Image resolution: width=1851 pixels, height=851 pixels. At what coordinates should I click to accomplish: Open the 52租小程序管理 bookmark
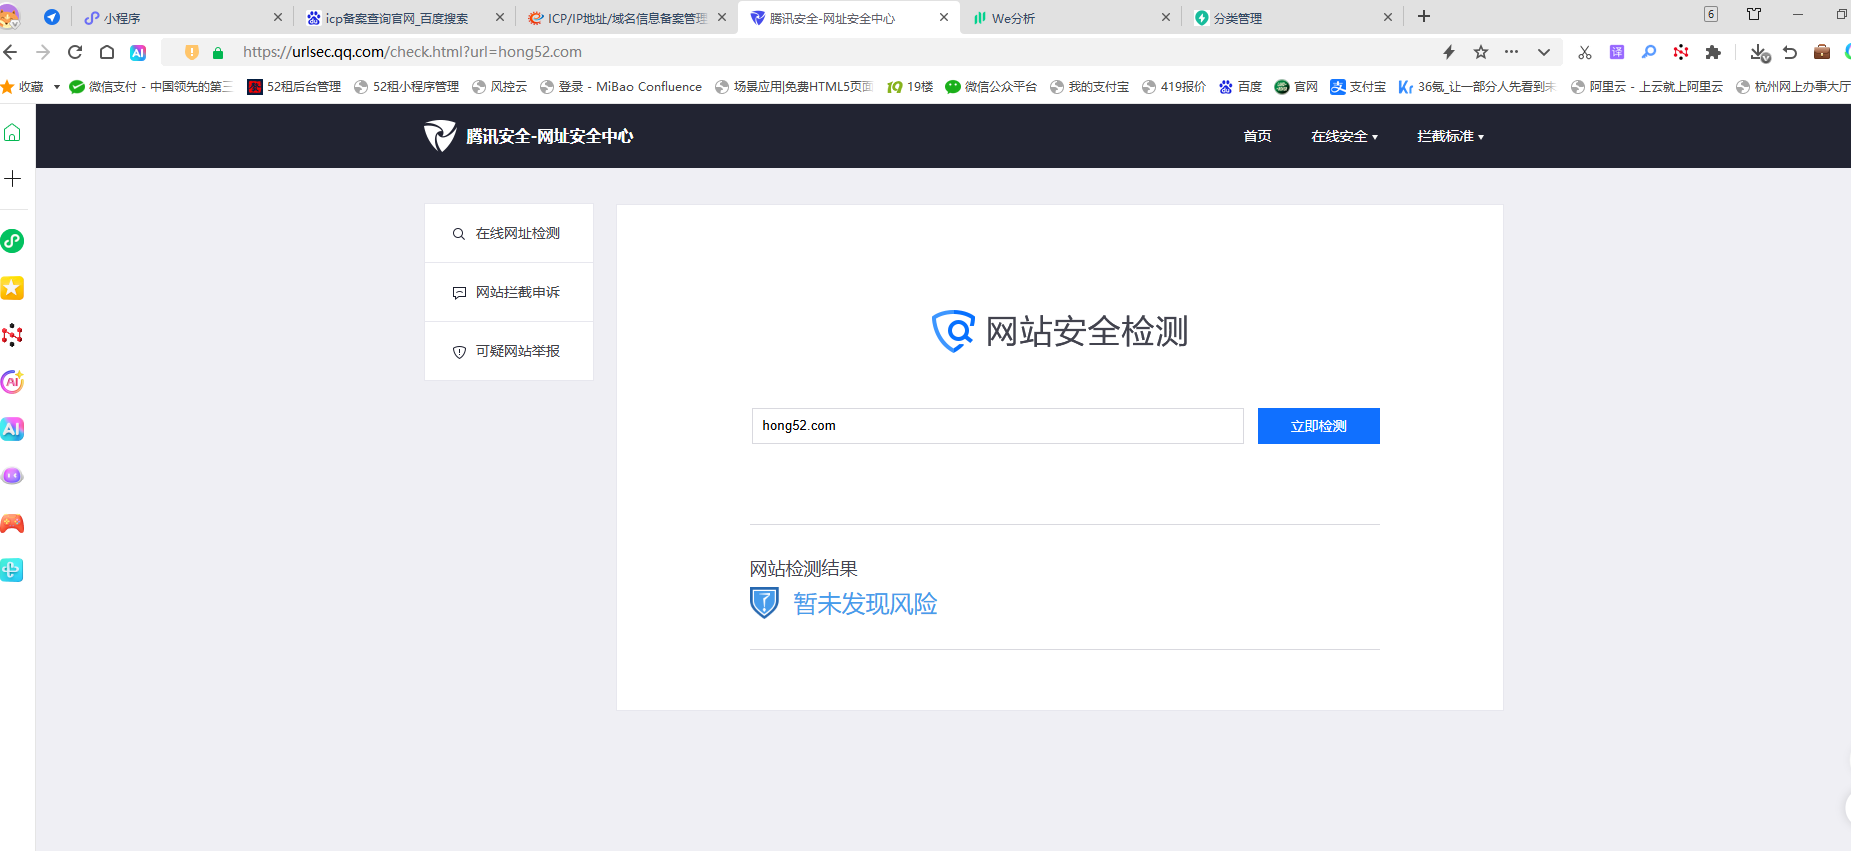[x=406, y=87]
